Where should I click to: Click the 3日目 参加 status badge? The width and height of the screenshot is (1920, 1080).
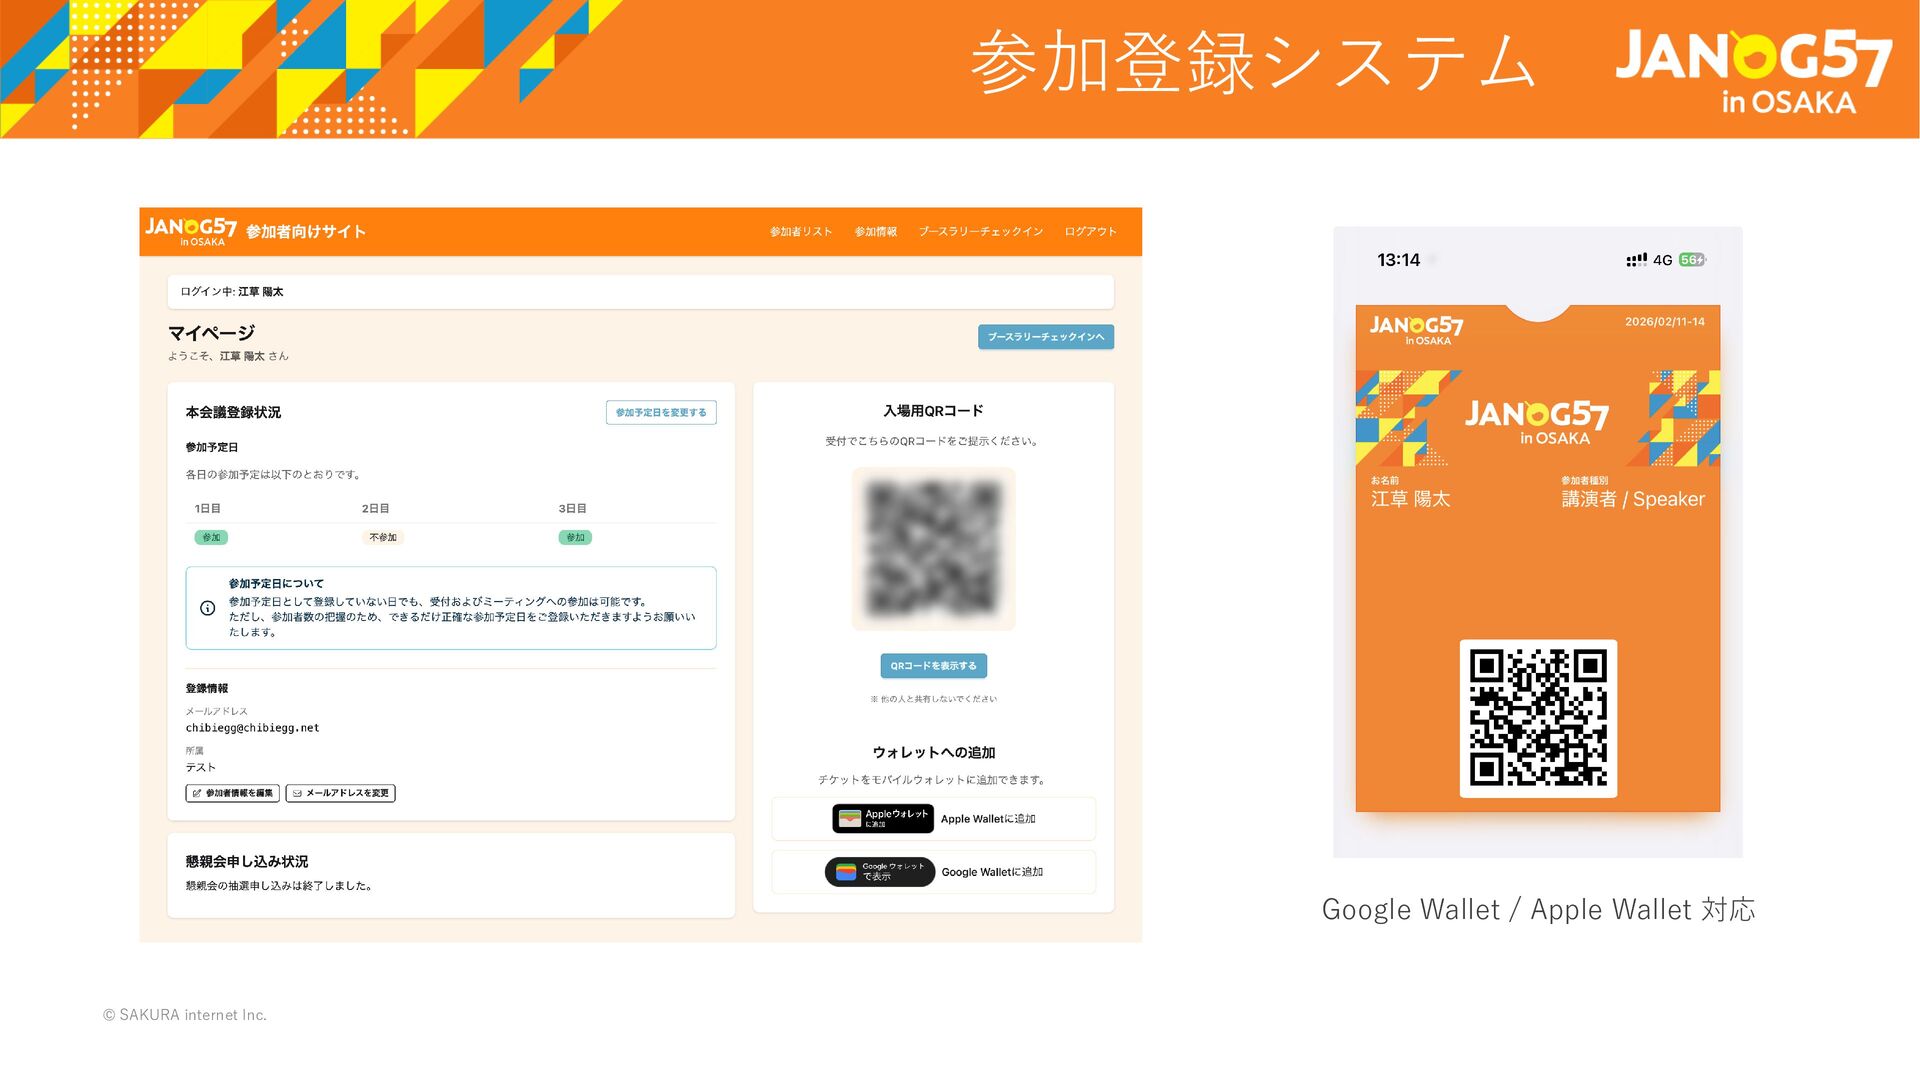[x=575, y=537]
